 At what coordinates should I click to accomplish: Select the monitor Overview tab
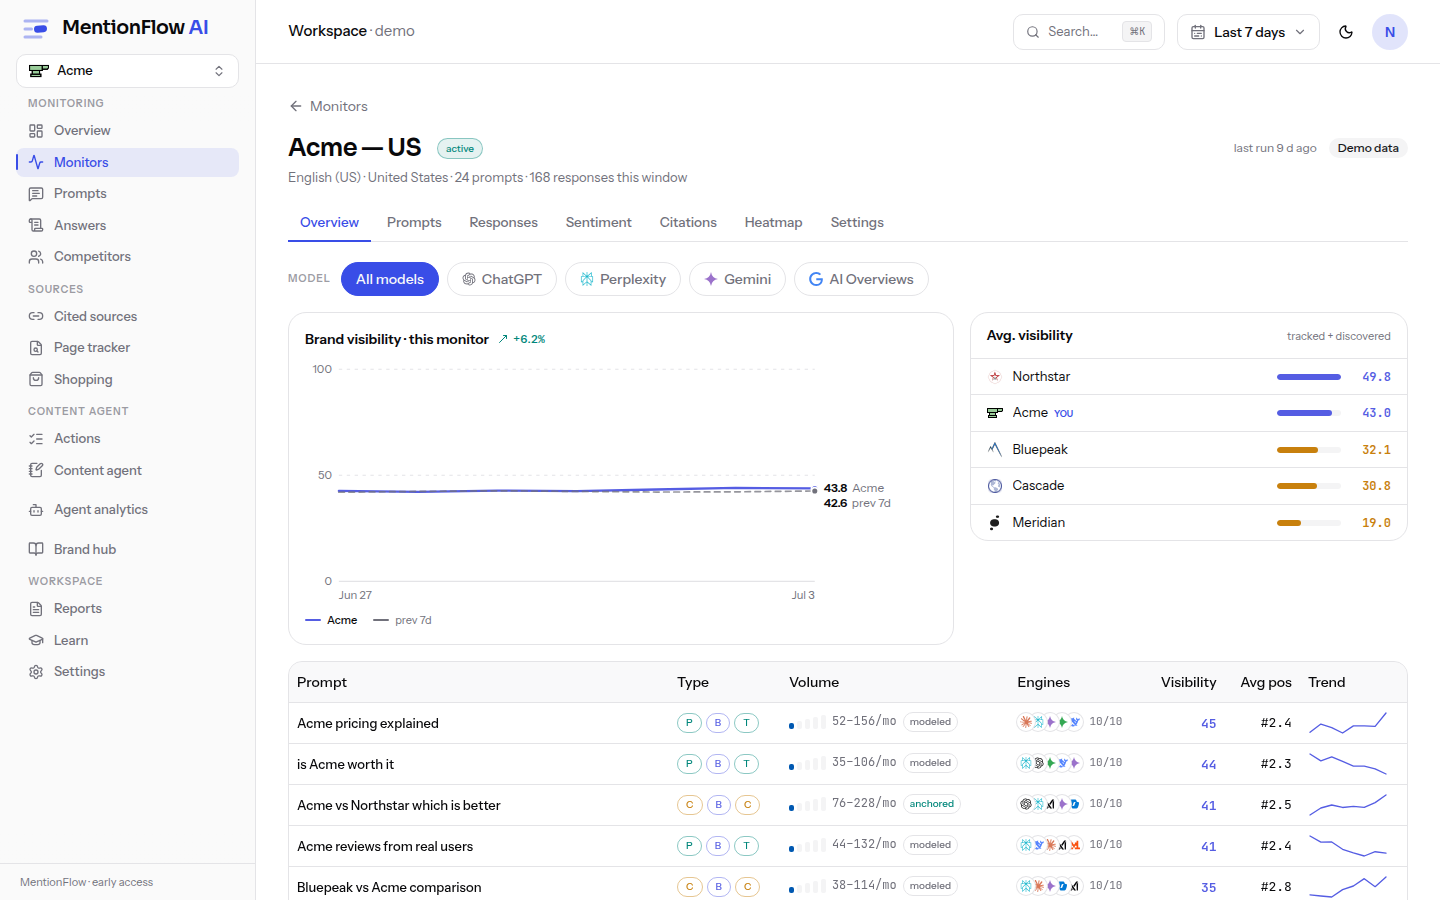coord(329,222)
